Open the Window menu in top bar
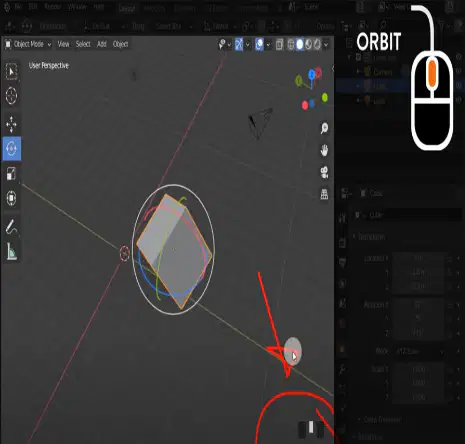 [77, 7]
